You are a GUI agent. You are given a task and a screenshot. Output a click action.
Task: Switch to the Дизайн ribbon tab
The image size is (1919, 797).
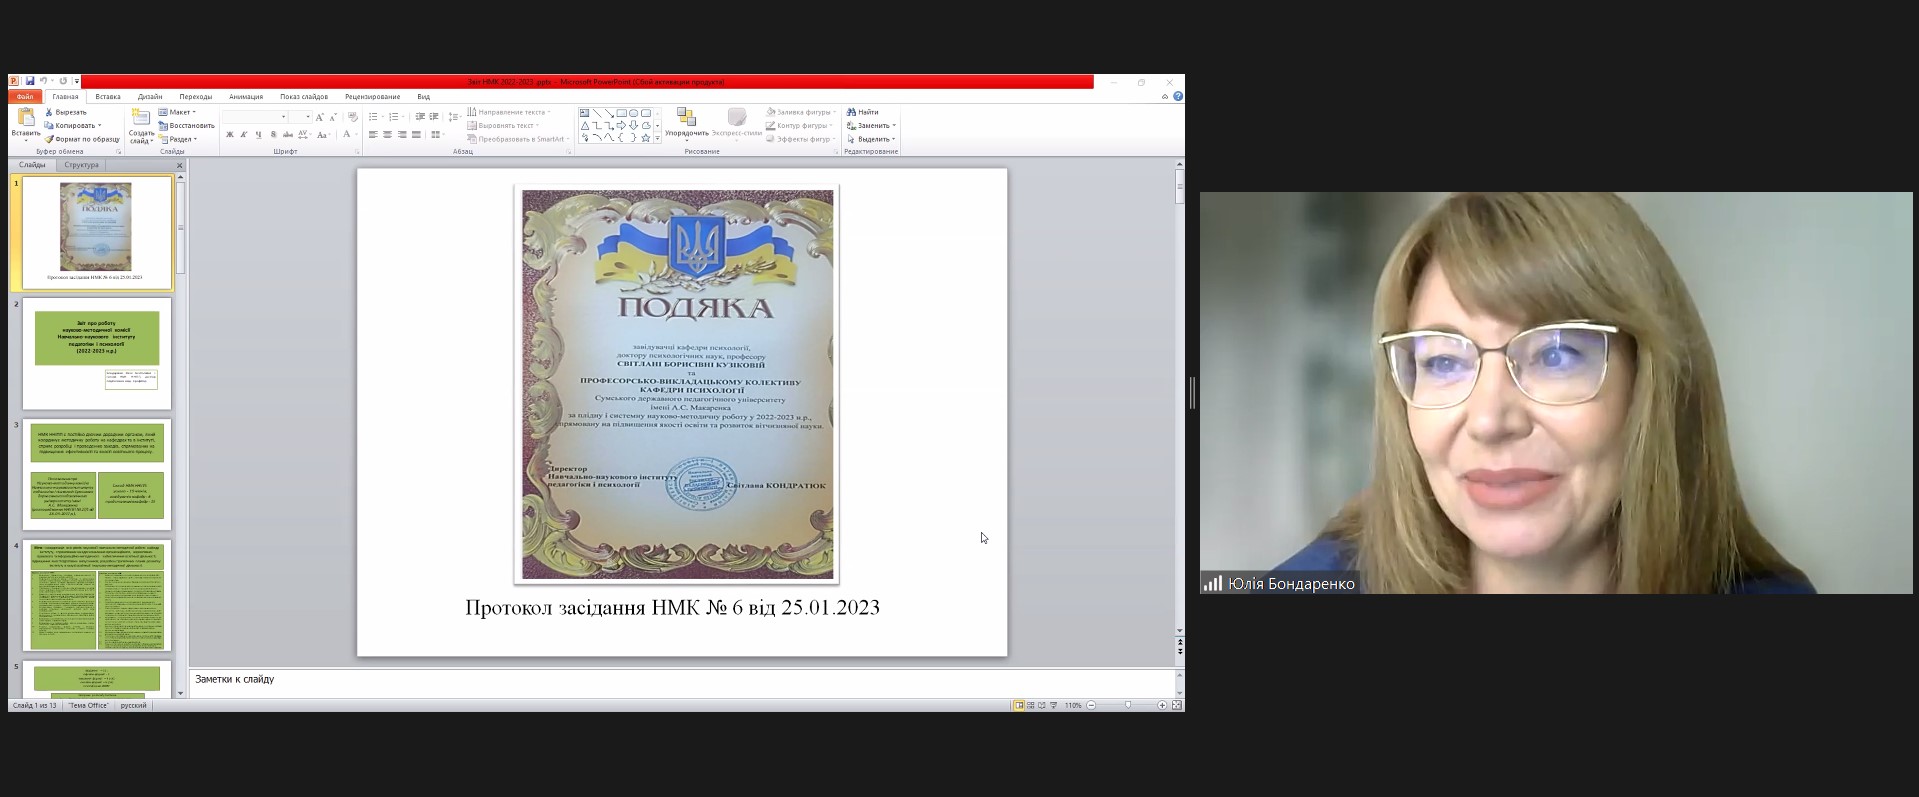click(150, 97)
